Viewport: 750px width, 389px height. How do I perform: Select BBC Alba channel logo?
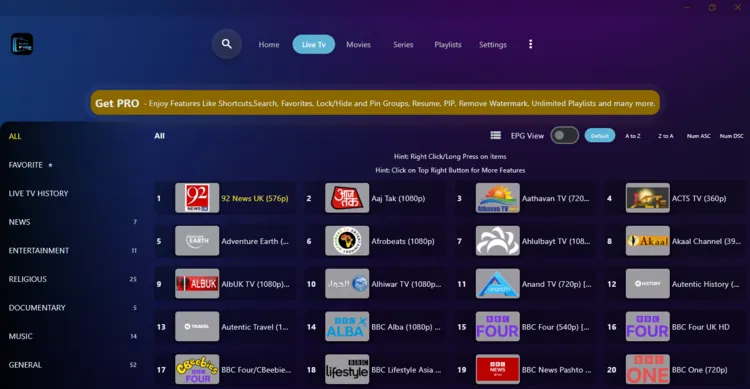coord(347,326)
